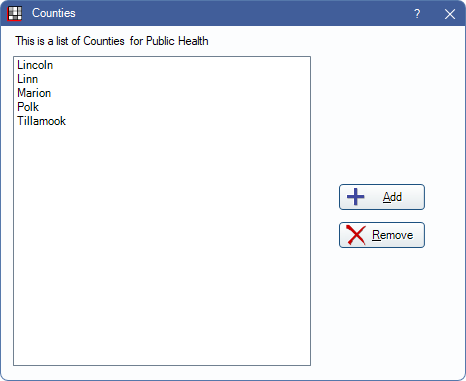
Task: Open the question mark help button
Action: click(417, 14)
